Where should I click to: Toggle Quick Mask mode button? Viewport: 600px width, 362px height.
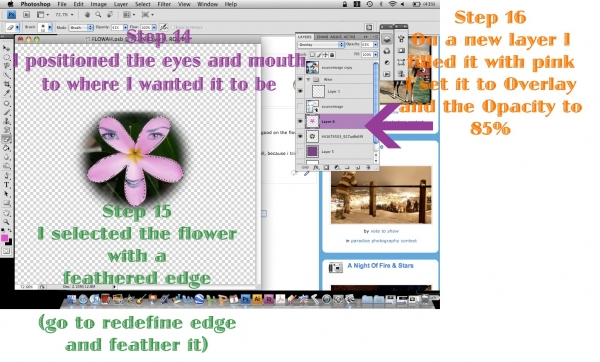pyautogui.click(x=6, y=251)
